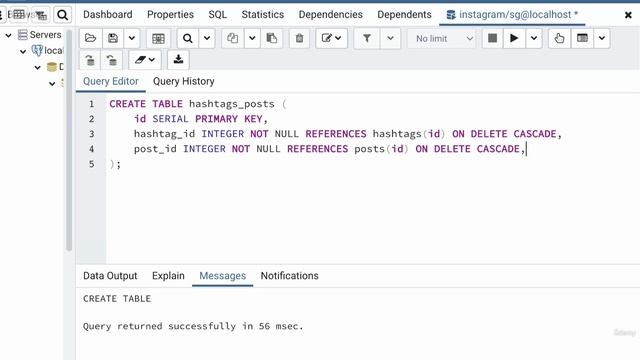640x360 pixels.
Task: Expand the Copy options dropdown arrow
Action: pyautogui.click(x=252, y=38)
